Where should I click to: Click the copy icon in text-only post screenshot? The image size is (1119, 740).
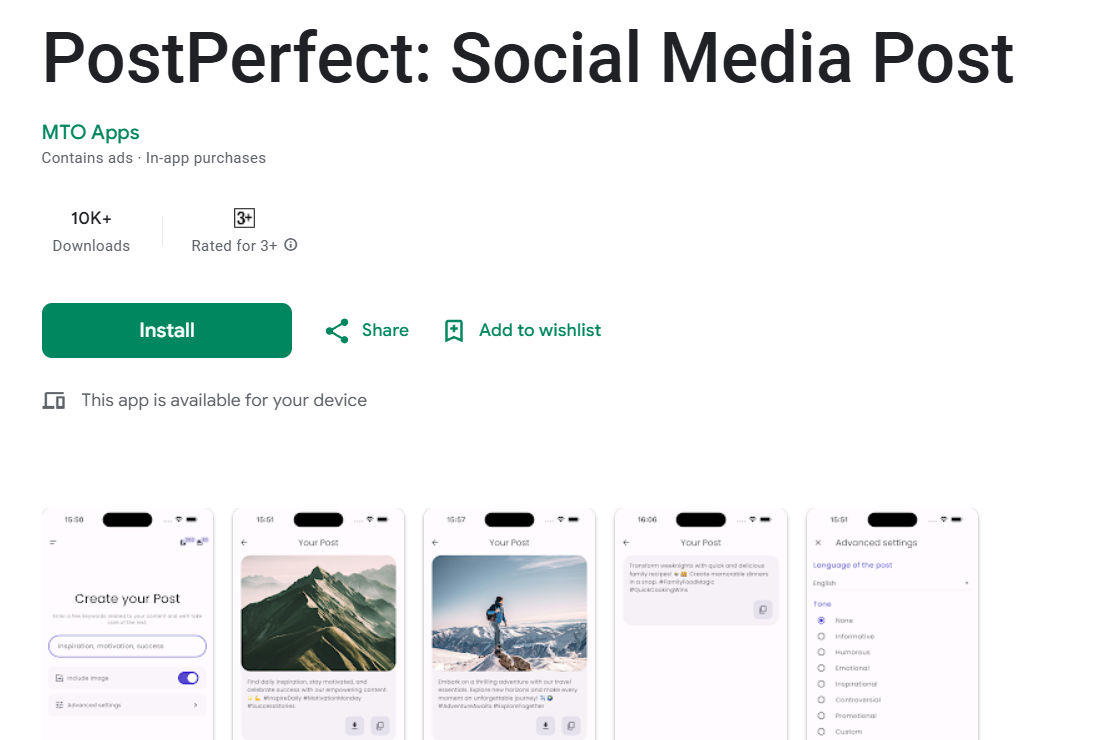763,609
